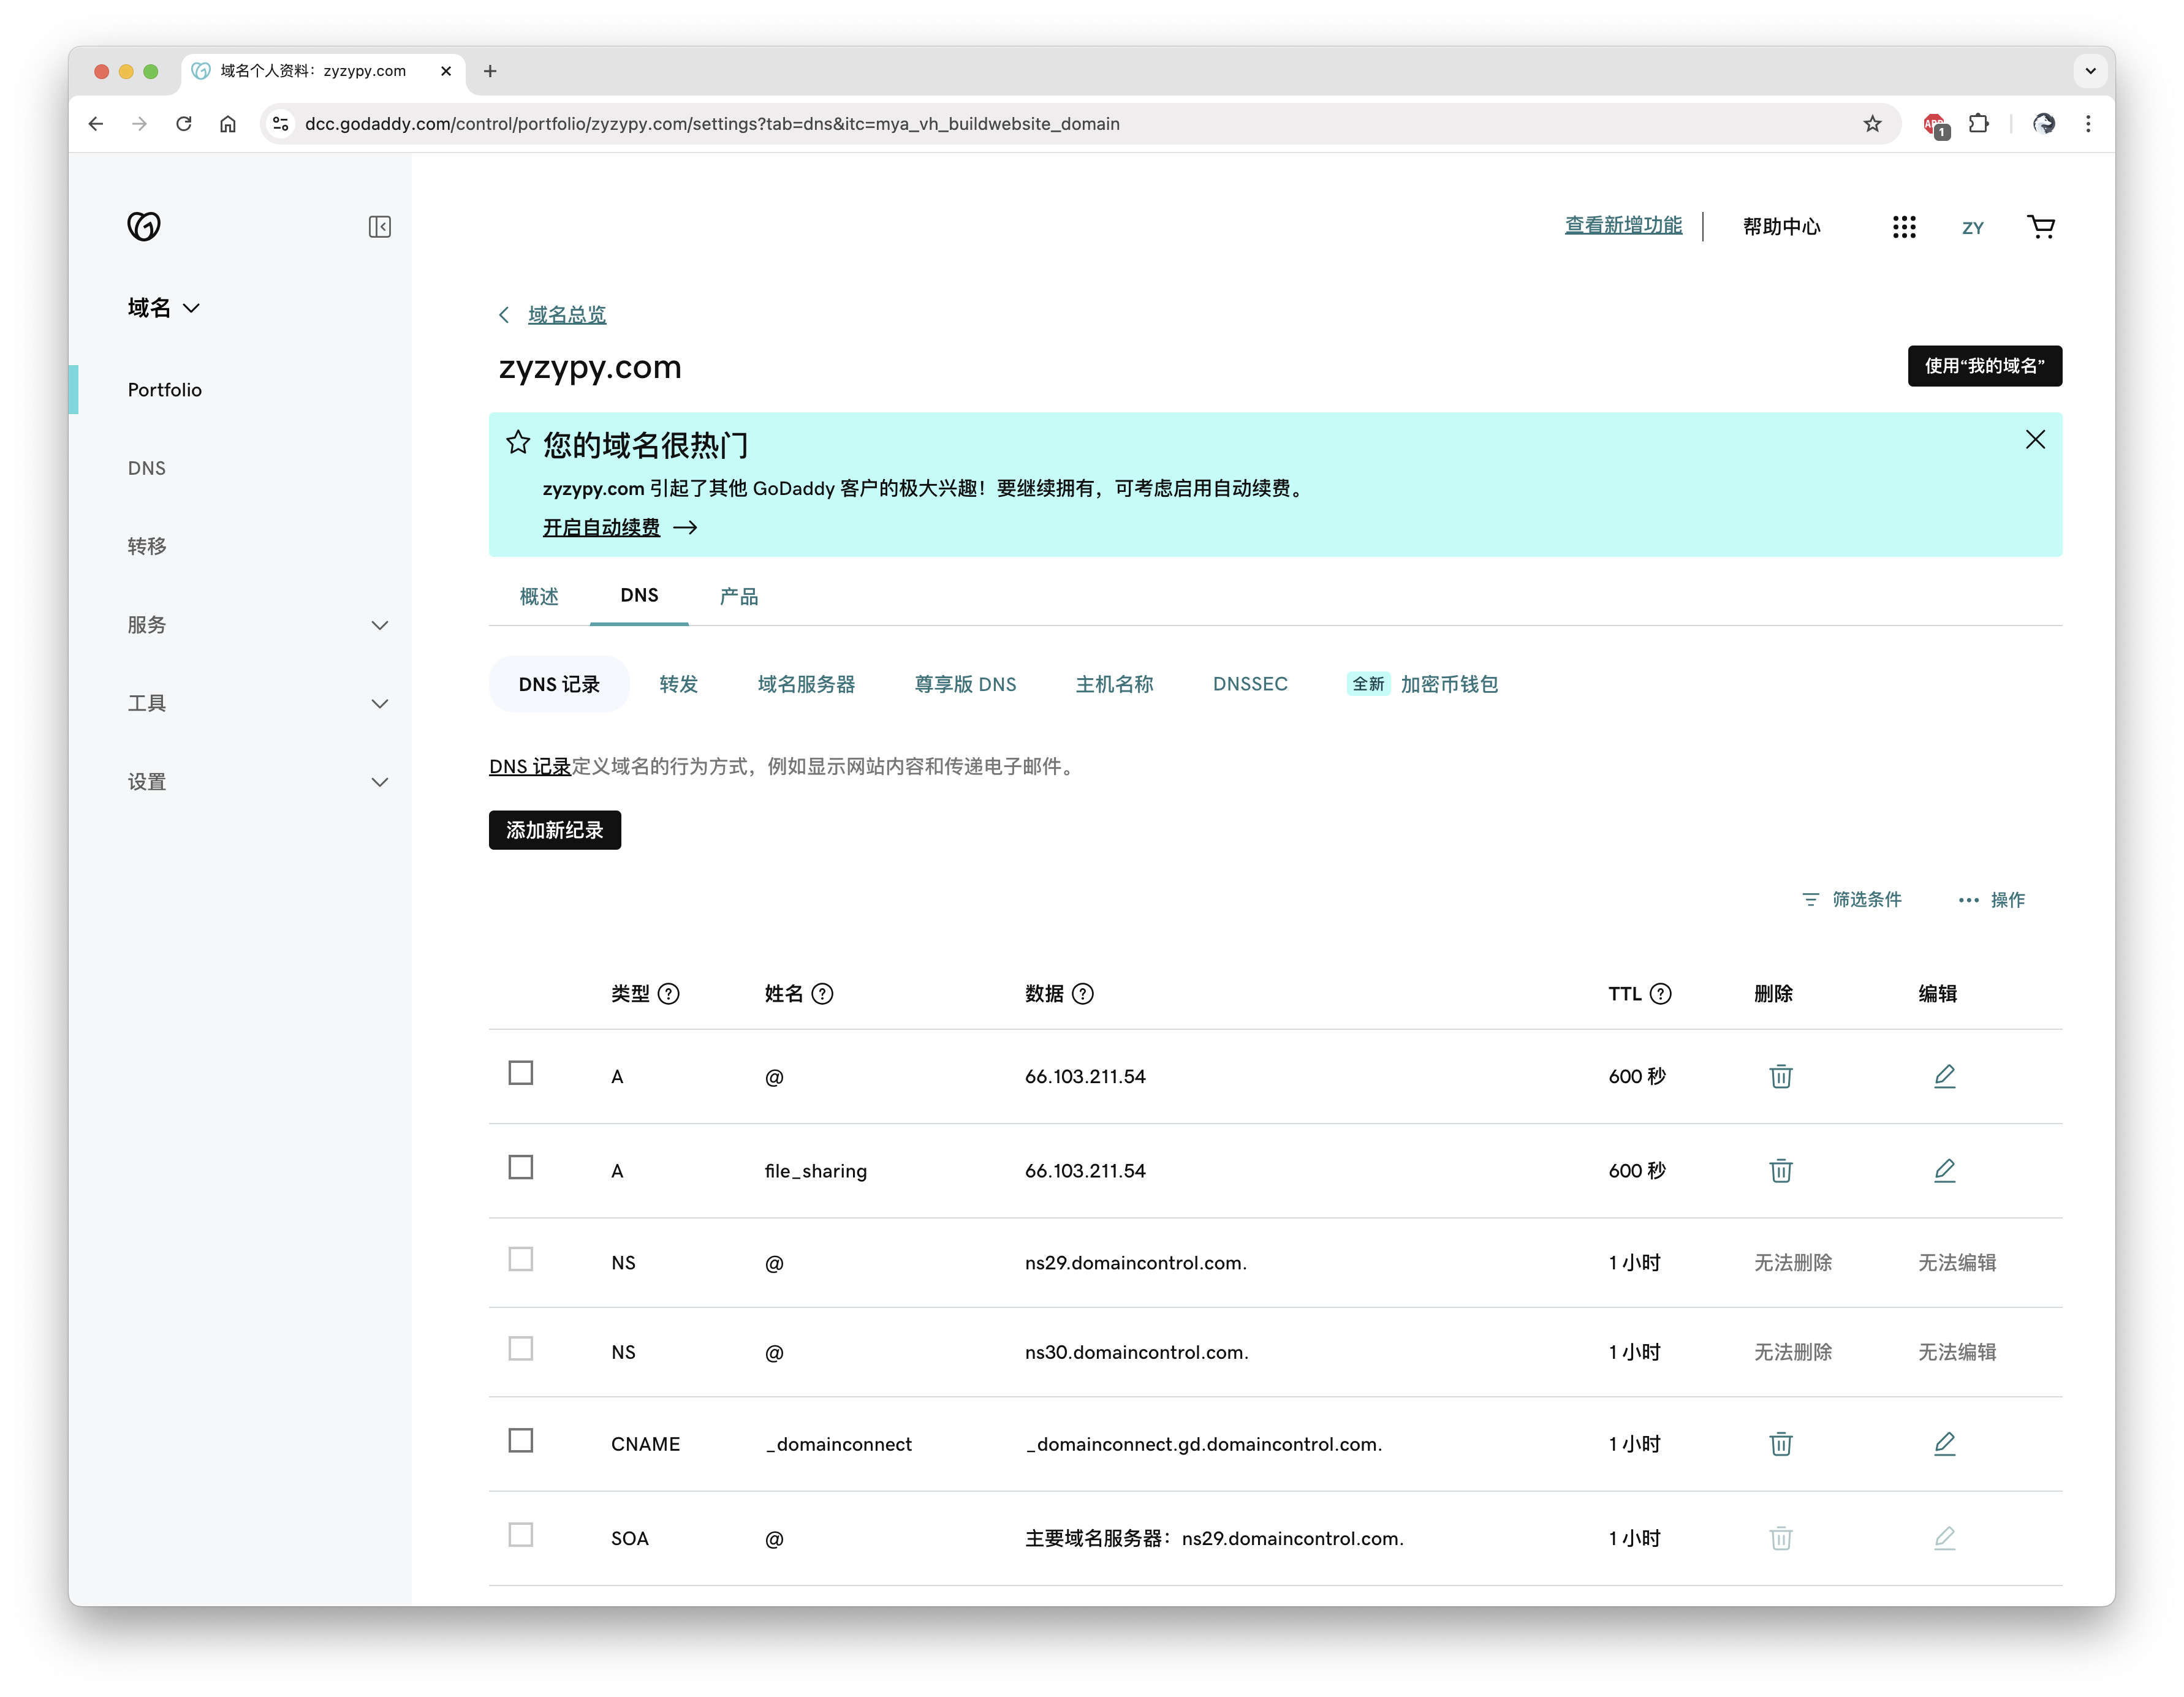Delete the _domainconnect CNAME record
The height and width of the screenshot is (1697, 2184).
(x=1780, y=1443)
